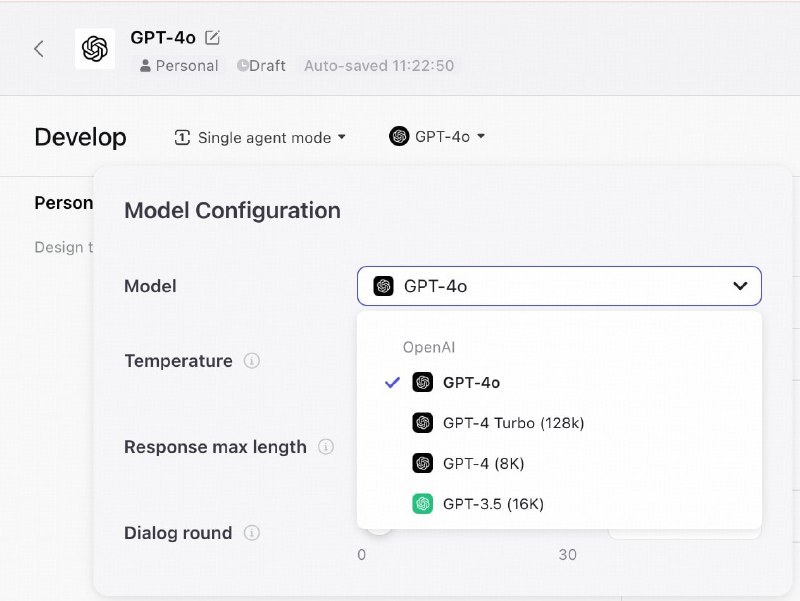The height and width of the screenshot is (601, 800).
Task: Click the Draft status badge
Action: [261, 66]
